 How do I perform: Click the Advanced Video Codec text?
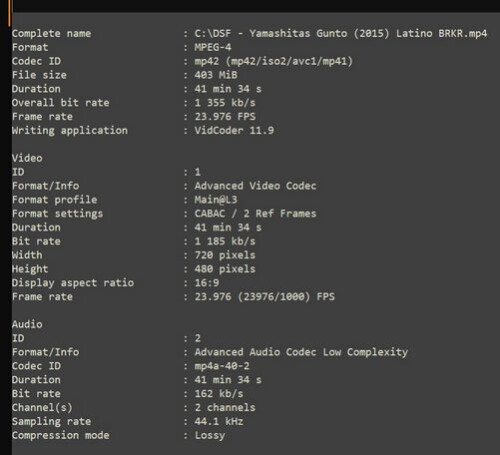(x=255, y=186)
